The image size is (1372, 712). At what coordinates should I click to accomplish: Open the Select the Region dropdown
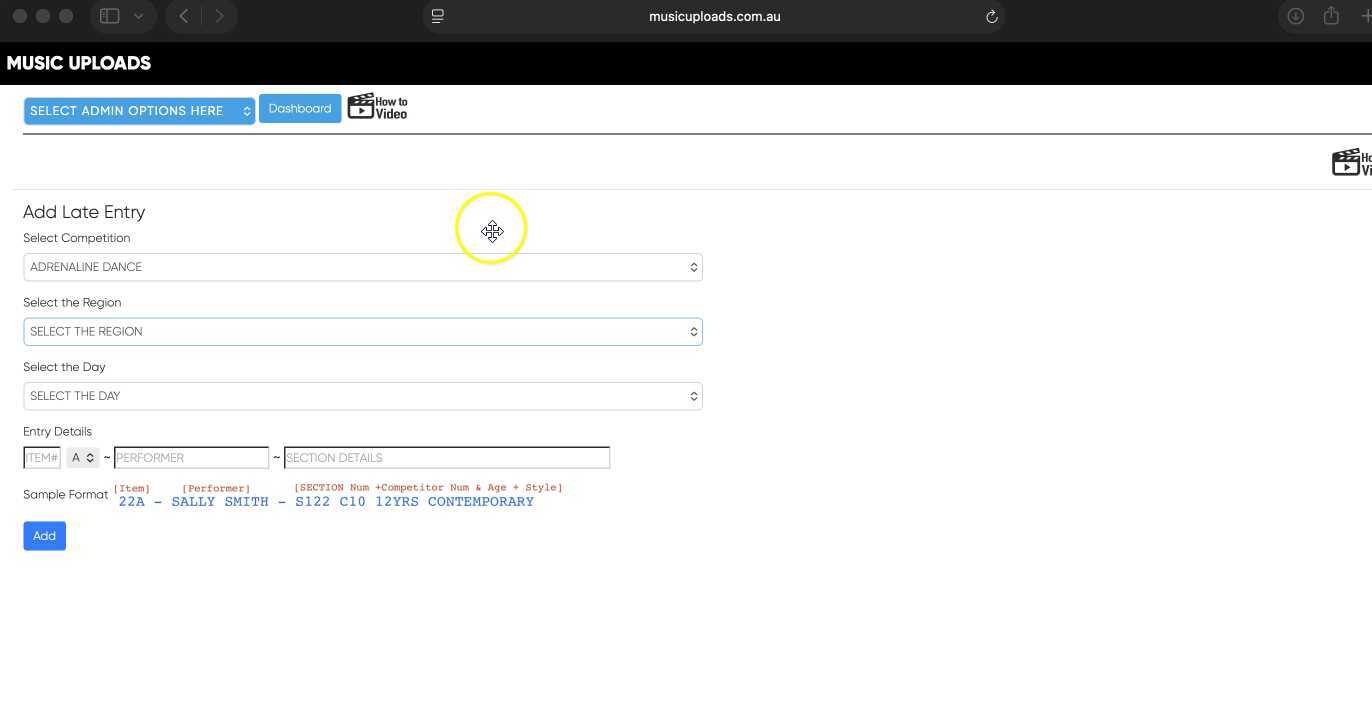(362, 332)
